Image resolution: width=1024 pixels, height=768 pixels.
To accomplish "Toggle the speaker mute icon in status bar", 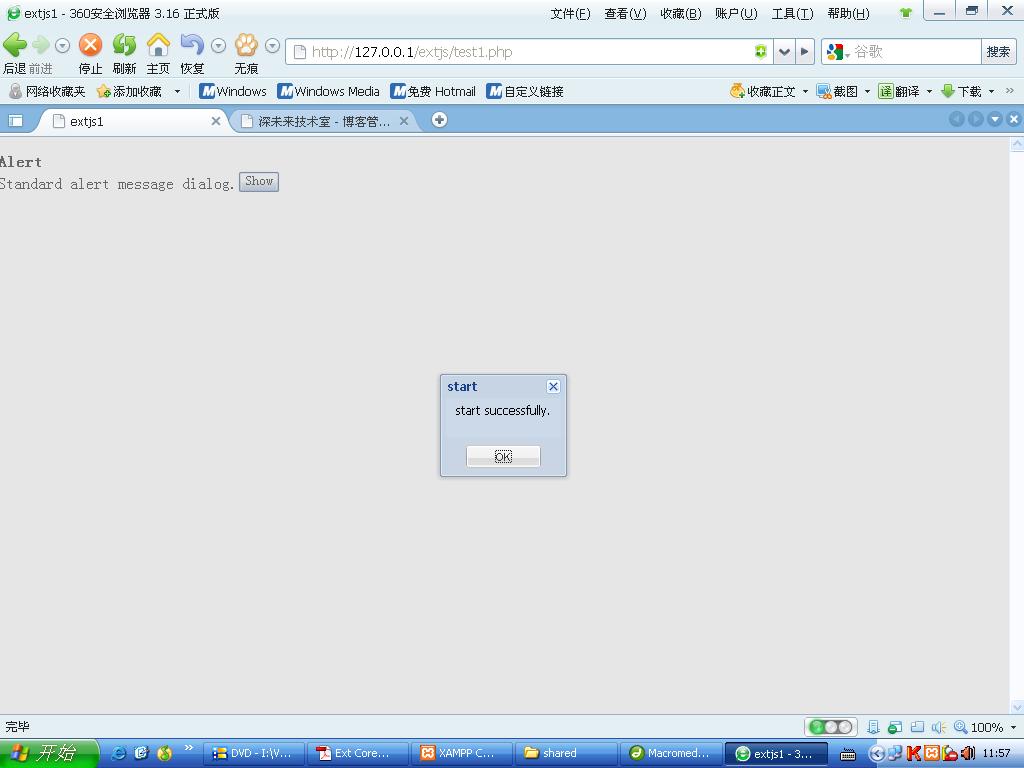I will tap(939, 727).
